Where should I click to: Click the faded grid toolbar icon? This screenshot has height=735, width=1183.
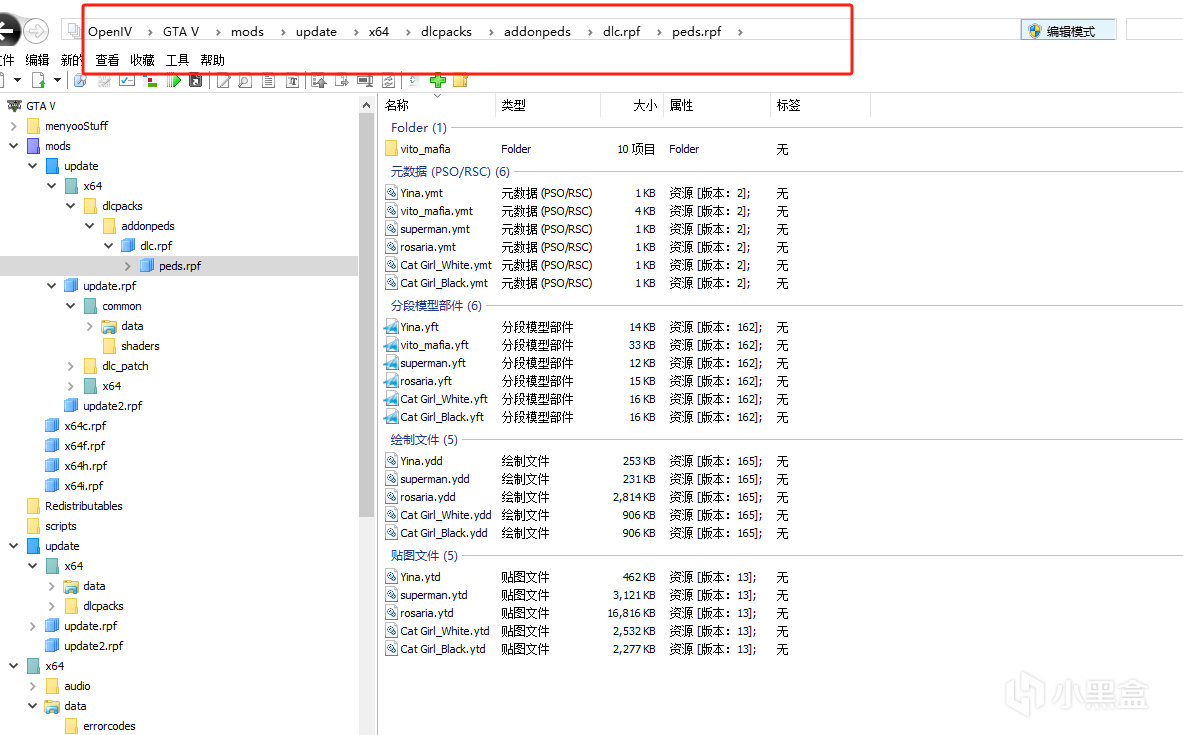(x=104, y=81)
